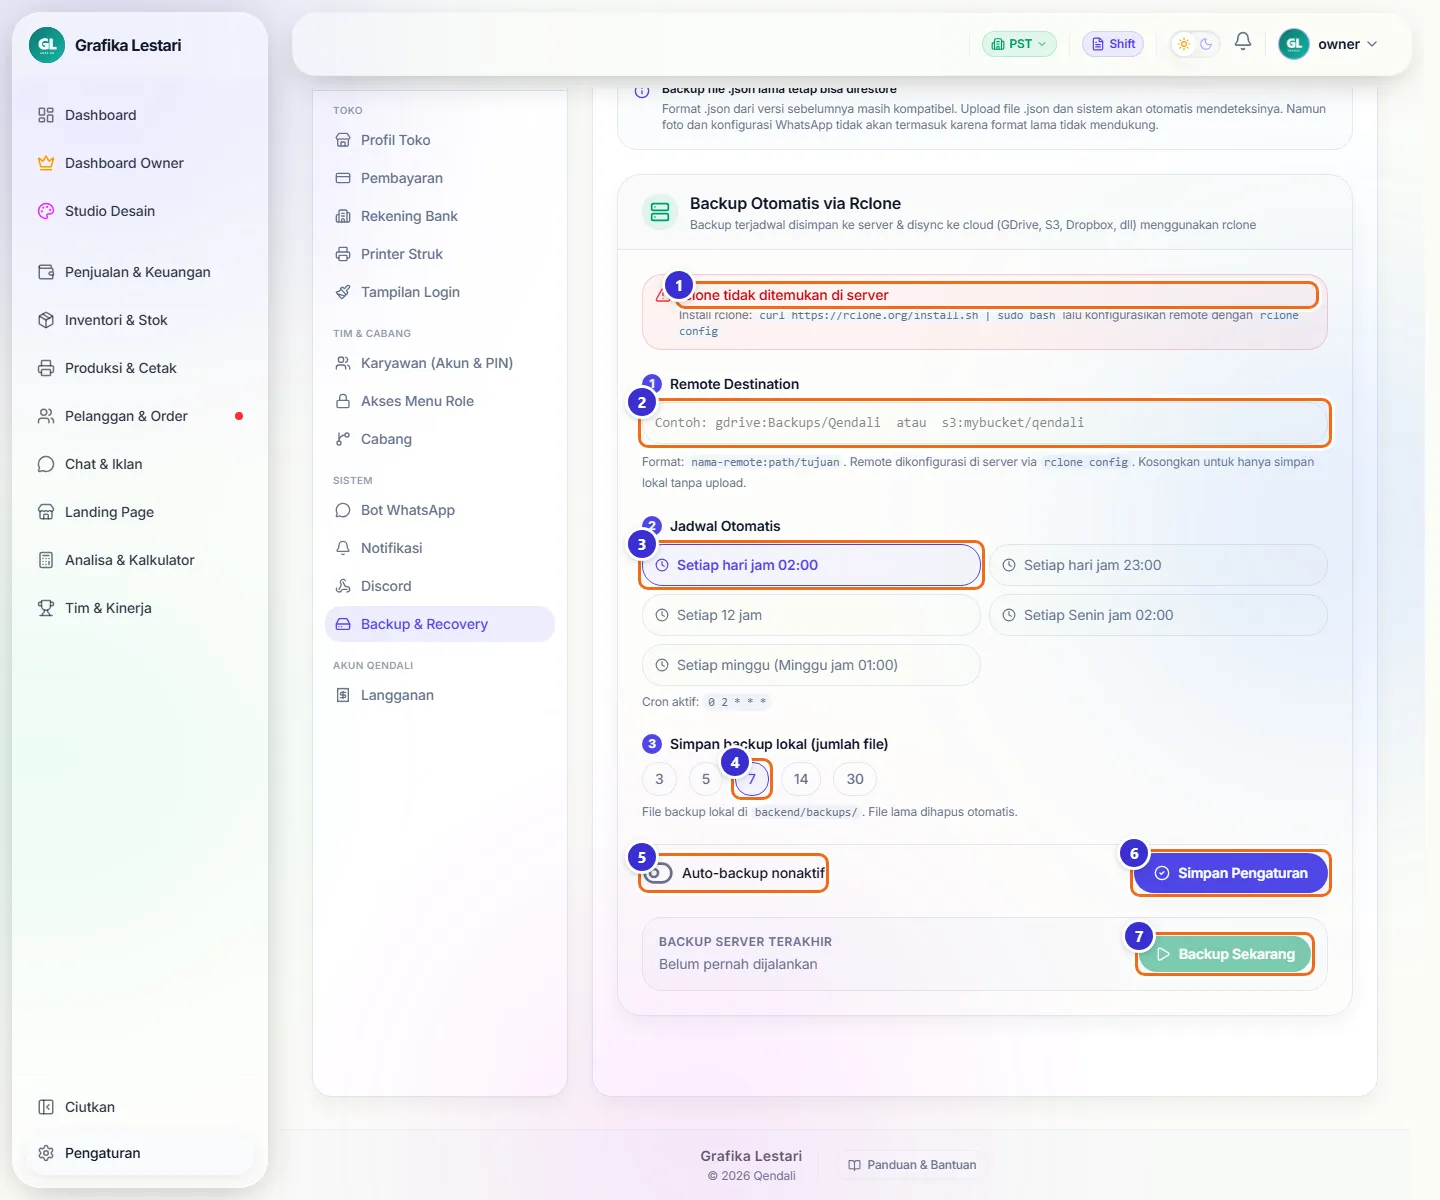Open Bot WhatsApp settings
The image size is (1440, 1200).
pyautogui.click(x=440, y=510)
